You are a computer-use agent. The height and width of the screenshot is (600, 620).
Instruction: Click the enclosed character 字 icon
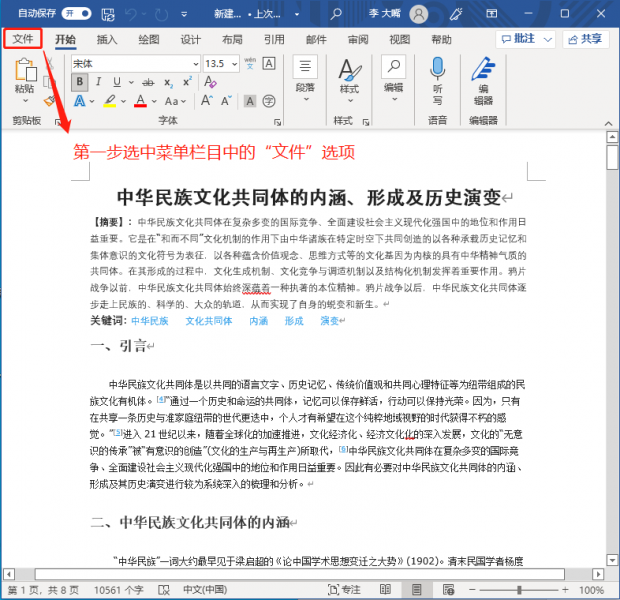269,101
